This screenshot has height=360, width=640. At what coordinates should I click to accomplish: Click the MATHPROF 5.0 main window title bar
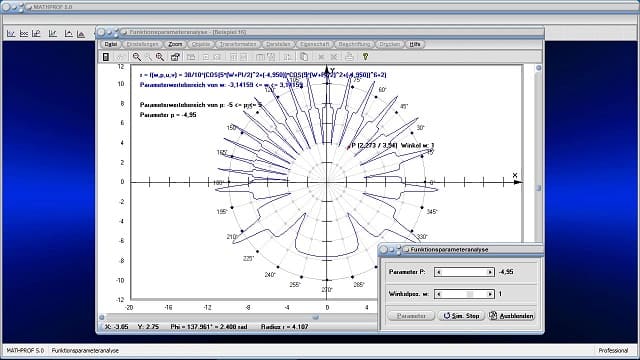coord(320,7)
